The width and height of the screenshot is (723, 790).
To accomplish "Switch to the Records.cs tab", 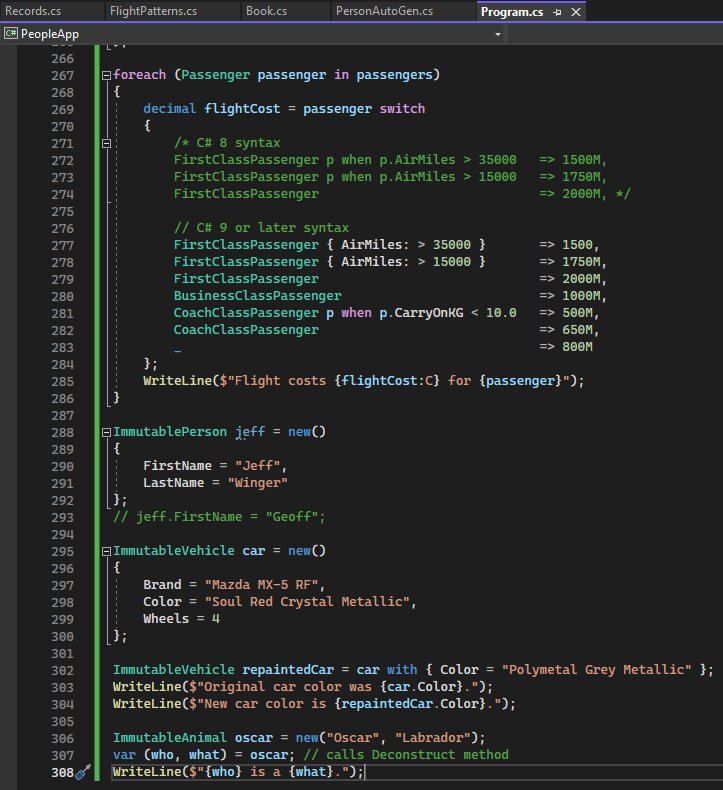I will [34, 12].
